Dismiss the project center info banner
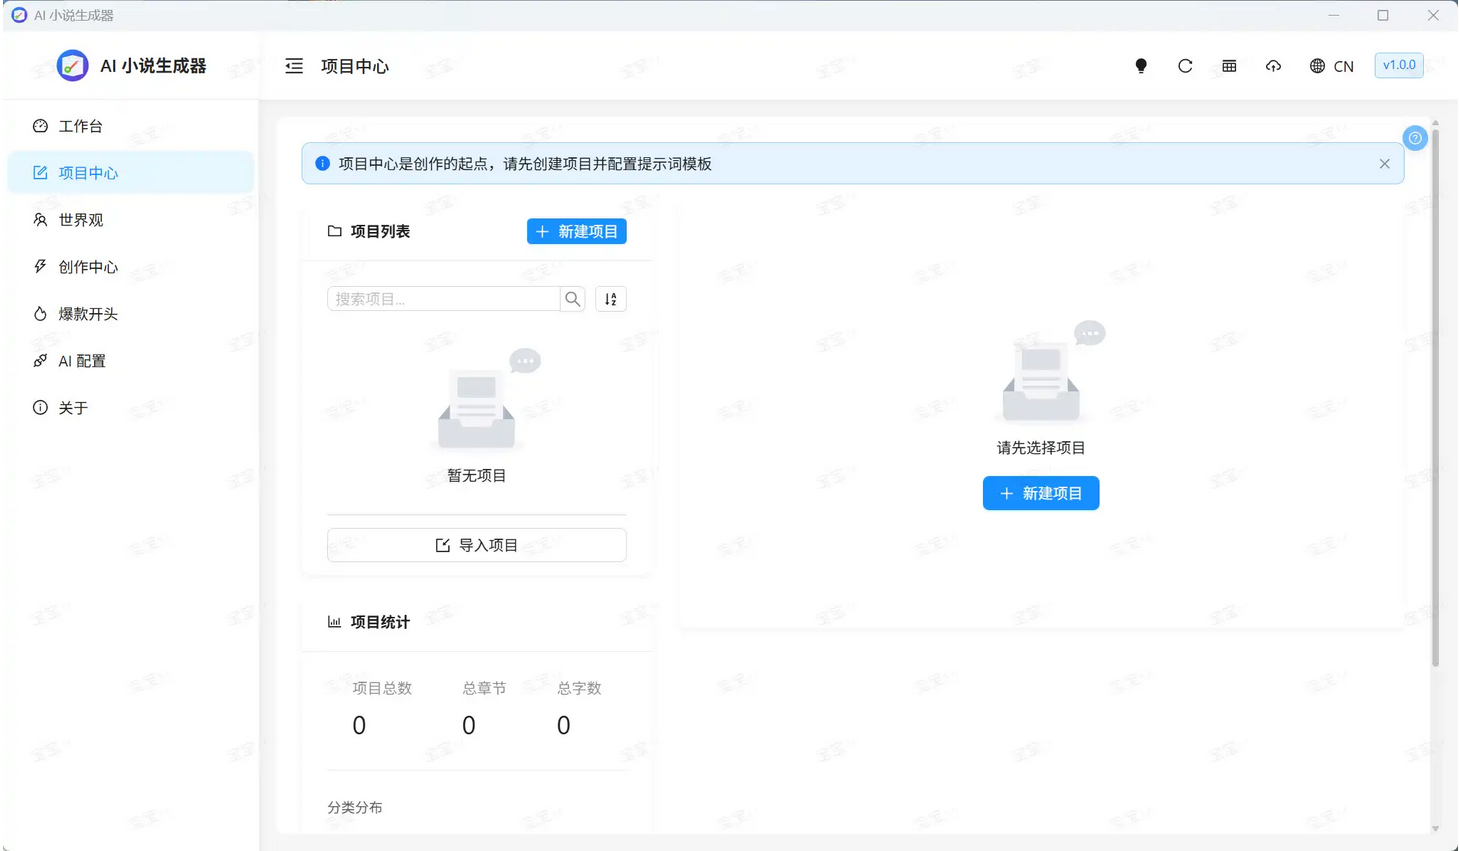Viewport: 1459px width, 851px height. click(1385, 164)
